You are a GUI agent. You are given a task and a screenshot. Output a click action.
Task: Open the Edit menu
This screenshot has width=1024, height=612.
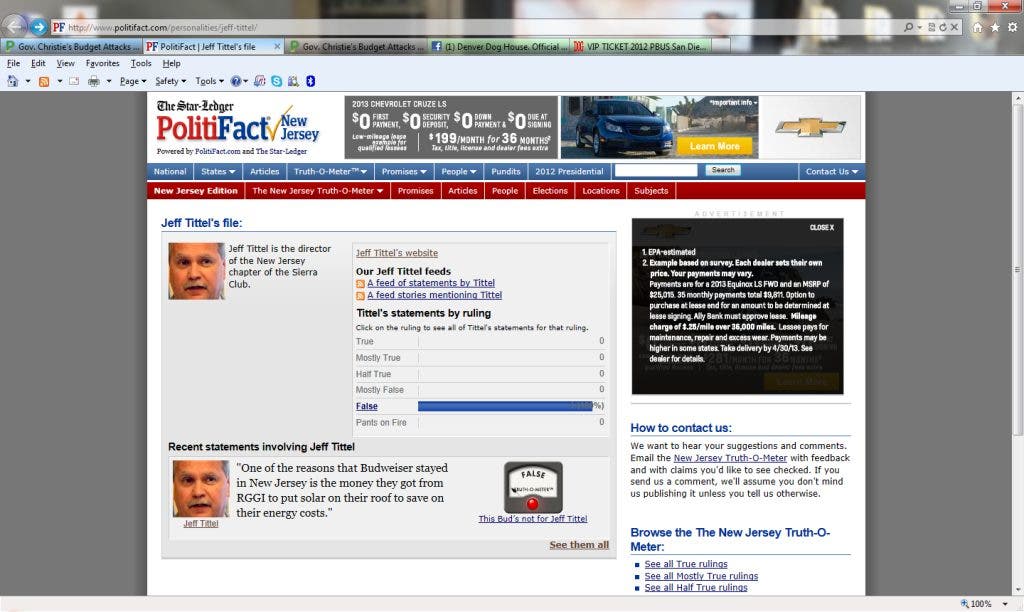pos(39,63)
